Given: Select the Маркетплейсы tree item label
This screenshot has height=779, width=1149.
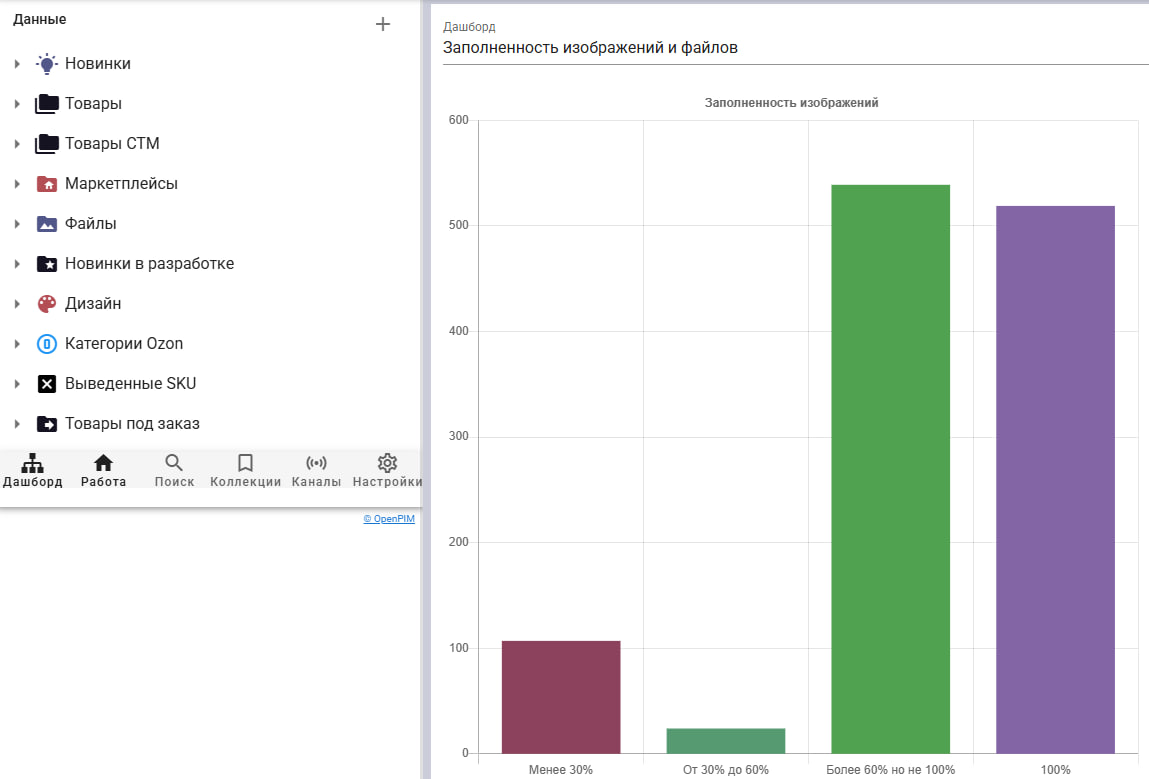Looking at the screenshot, I should (x=121, y=184).
